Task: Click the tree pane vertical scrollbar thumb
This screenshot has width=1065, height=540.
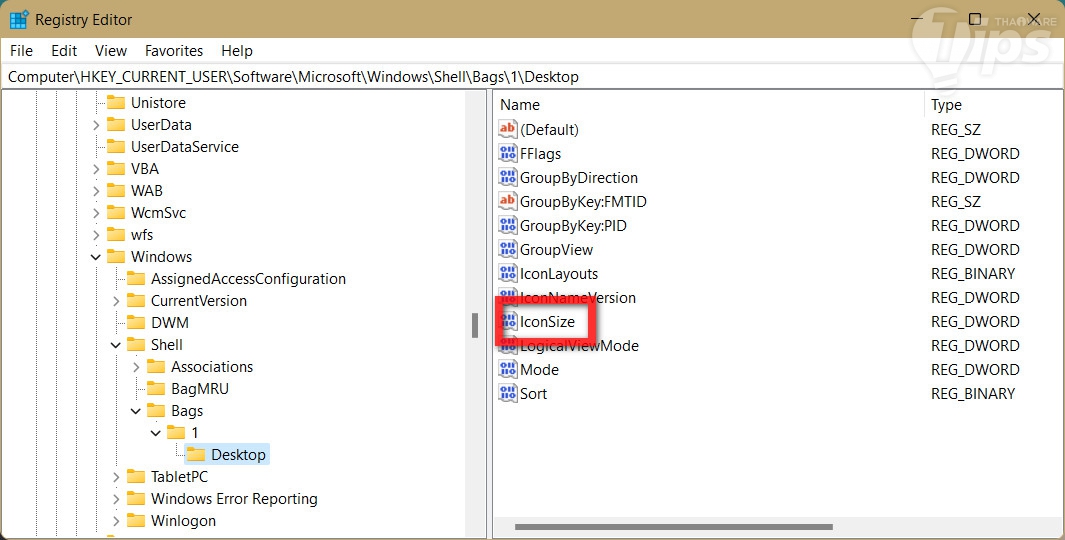Action: coord(475,325)
